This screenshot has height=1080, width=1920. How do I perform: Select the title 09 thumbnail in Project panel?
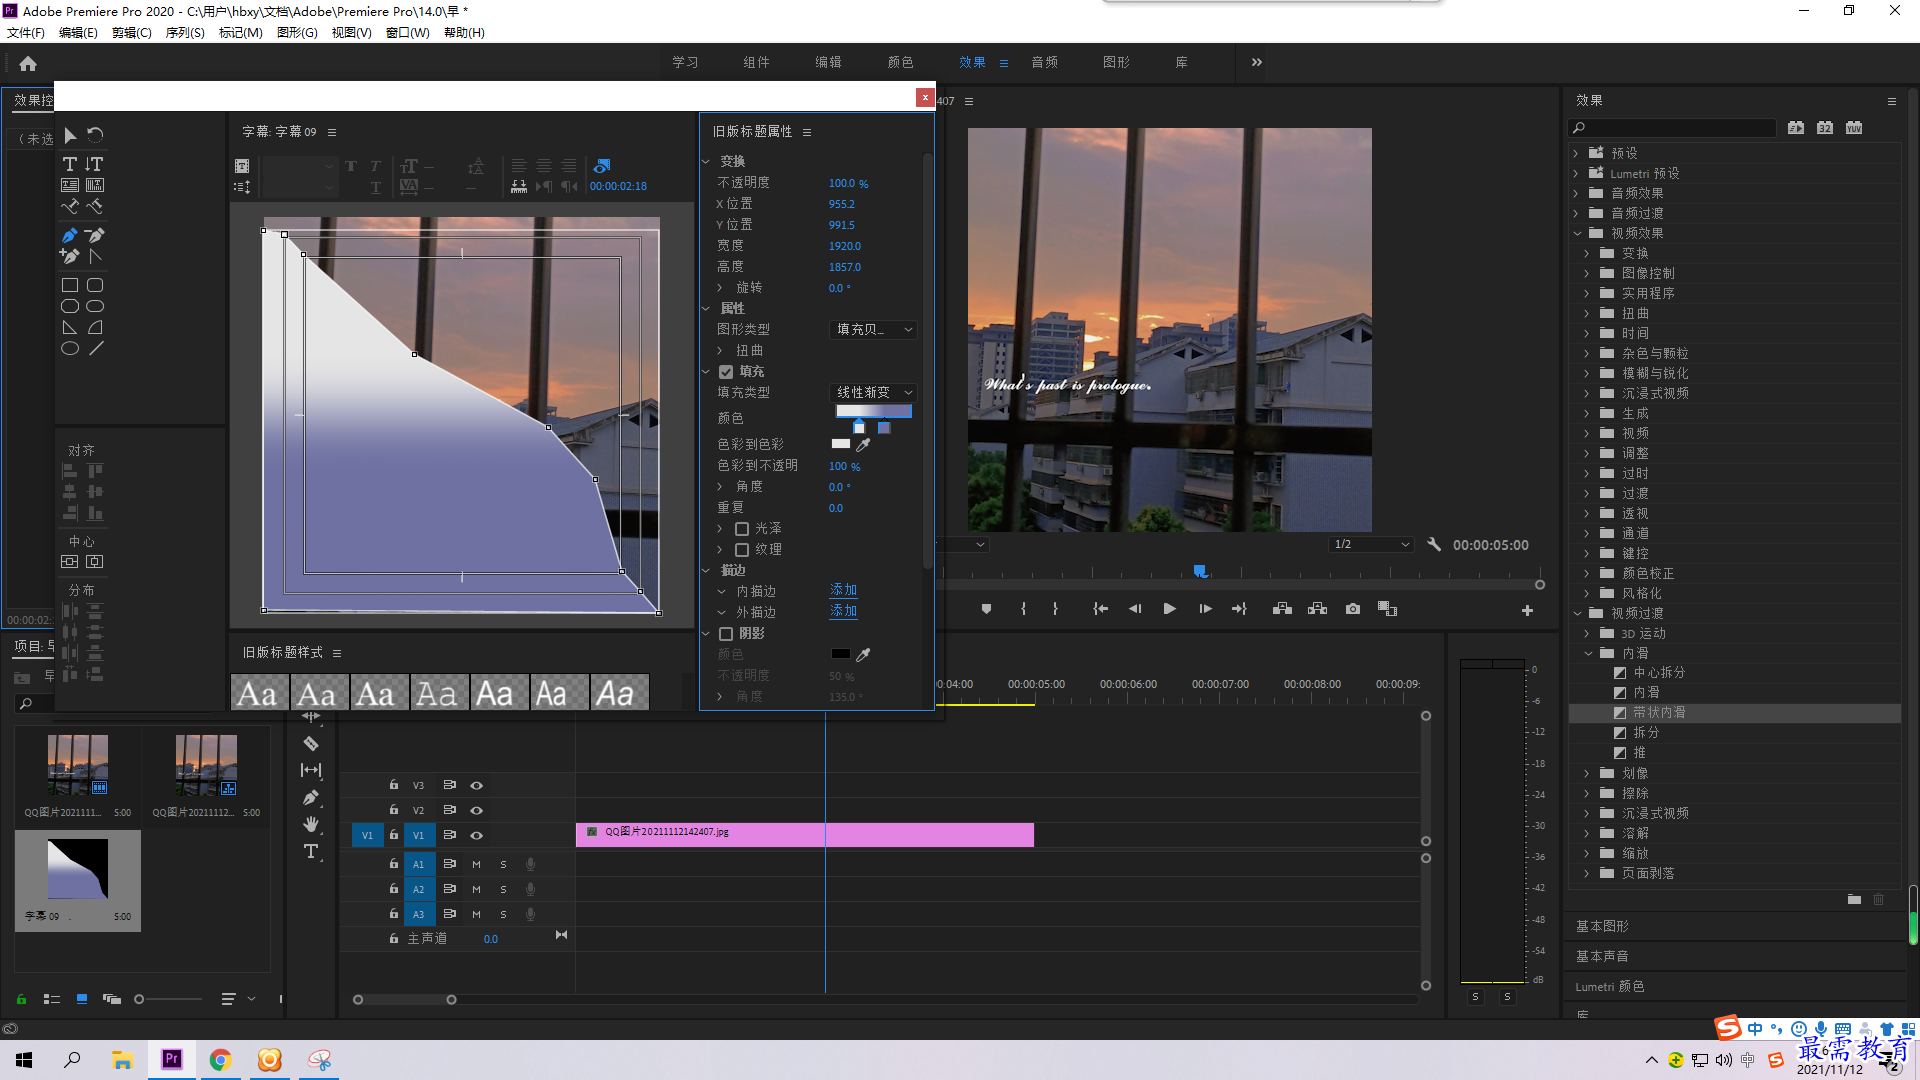[x=78, y=870]
